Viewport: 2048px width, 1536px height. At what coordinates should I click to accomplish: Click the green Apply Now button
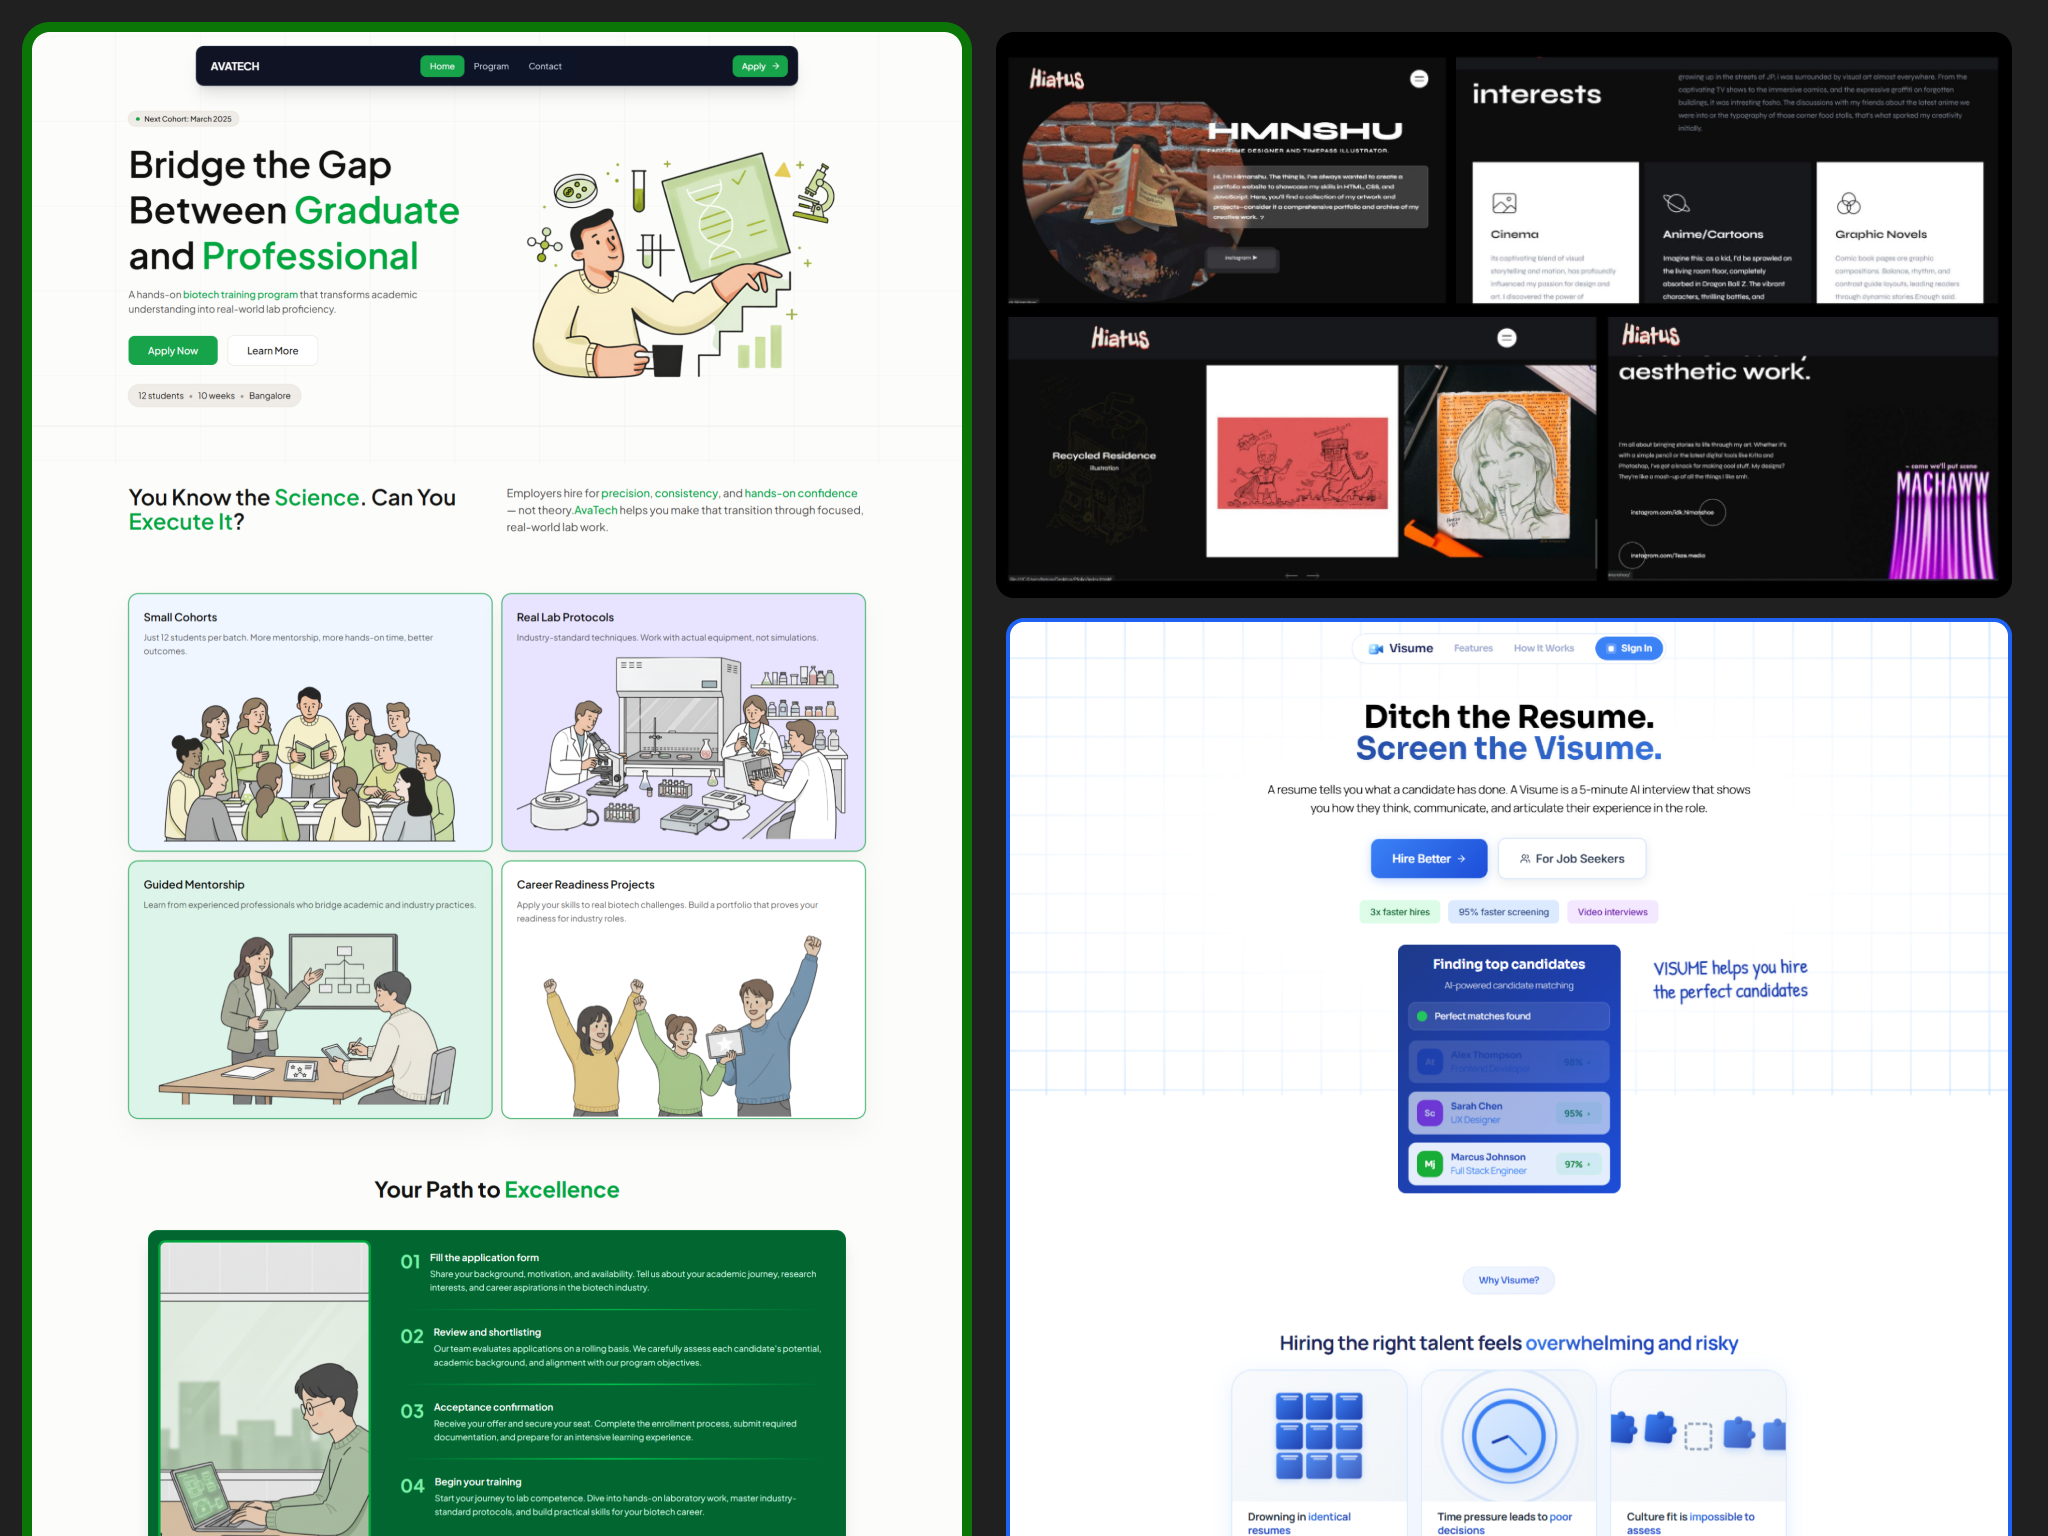[x=173, y=351]
